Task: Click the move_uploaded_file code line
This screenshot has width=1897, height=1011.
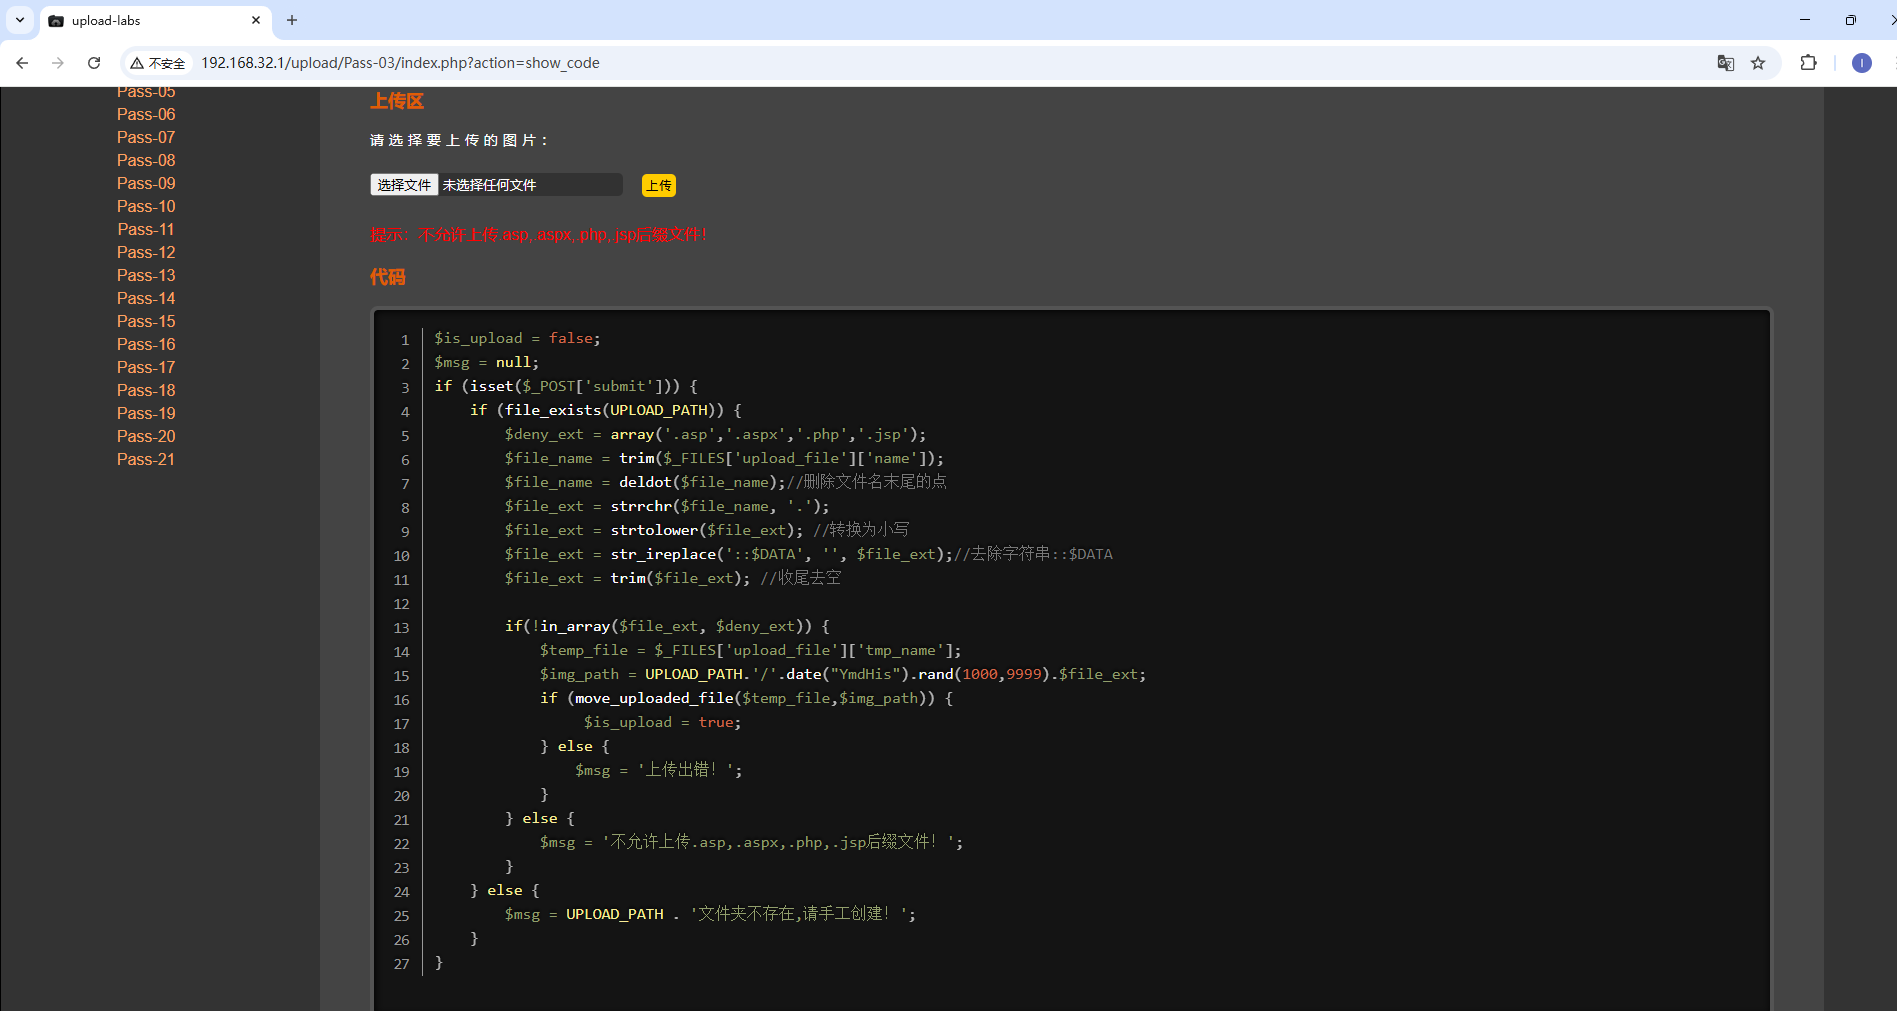Action: 746,698
